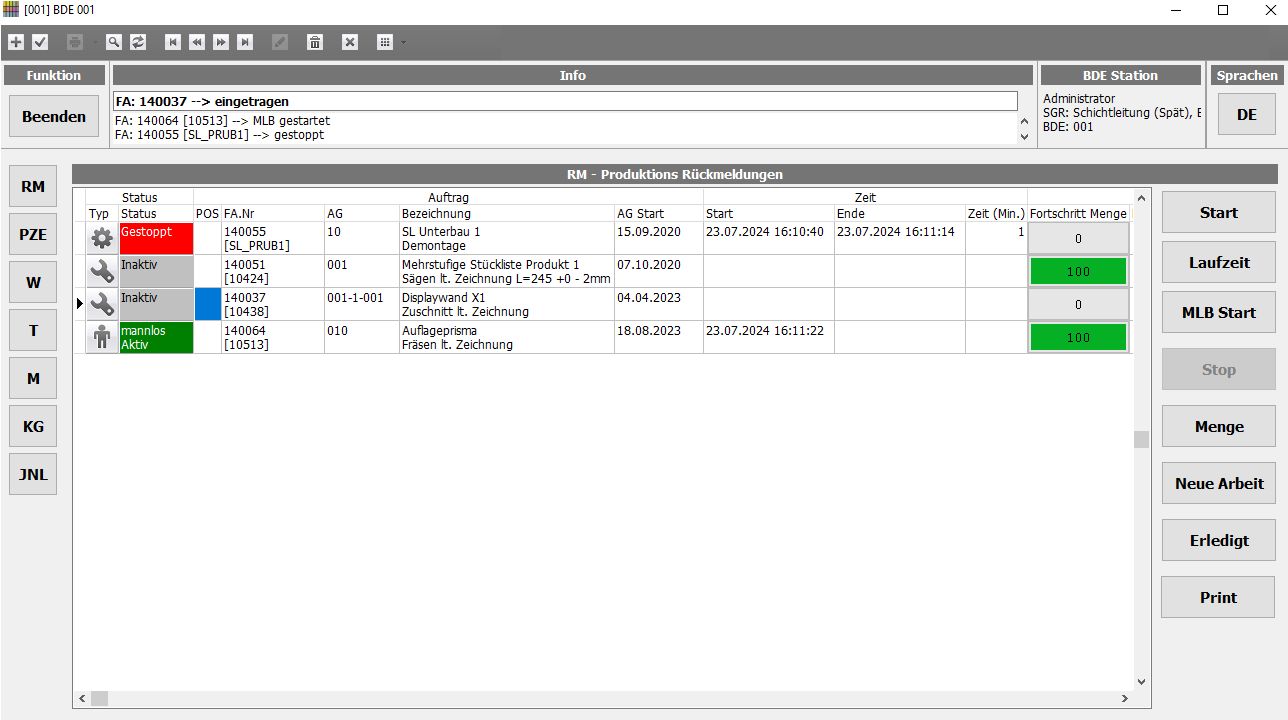
Task: Select cell Displaywand X1 Zuschnitt
Action: 506,304
